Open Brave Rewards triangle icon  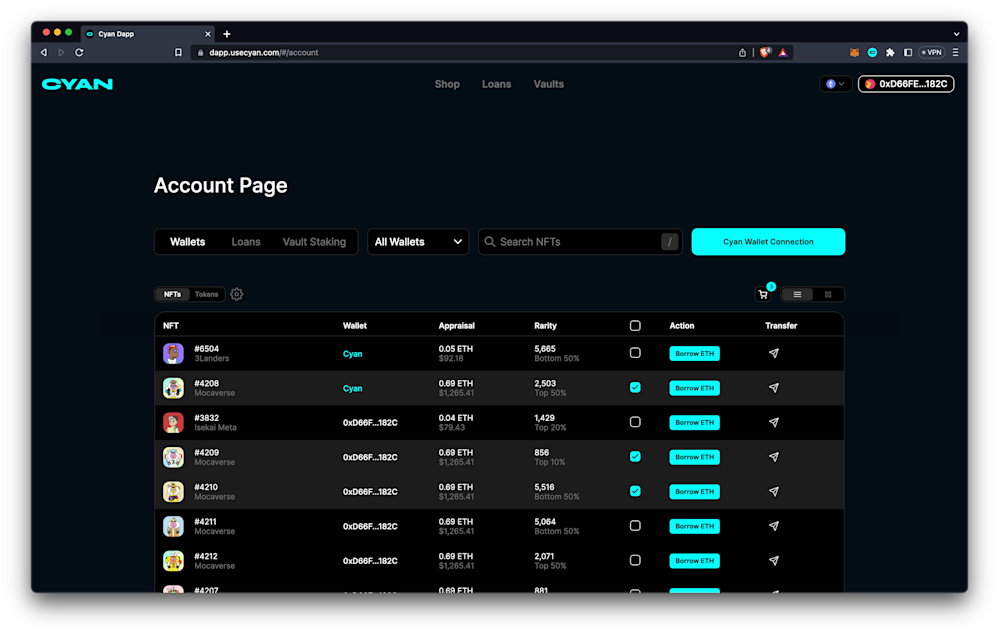[783, 52]
